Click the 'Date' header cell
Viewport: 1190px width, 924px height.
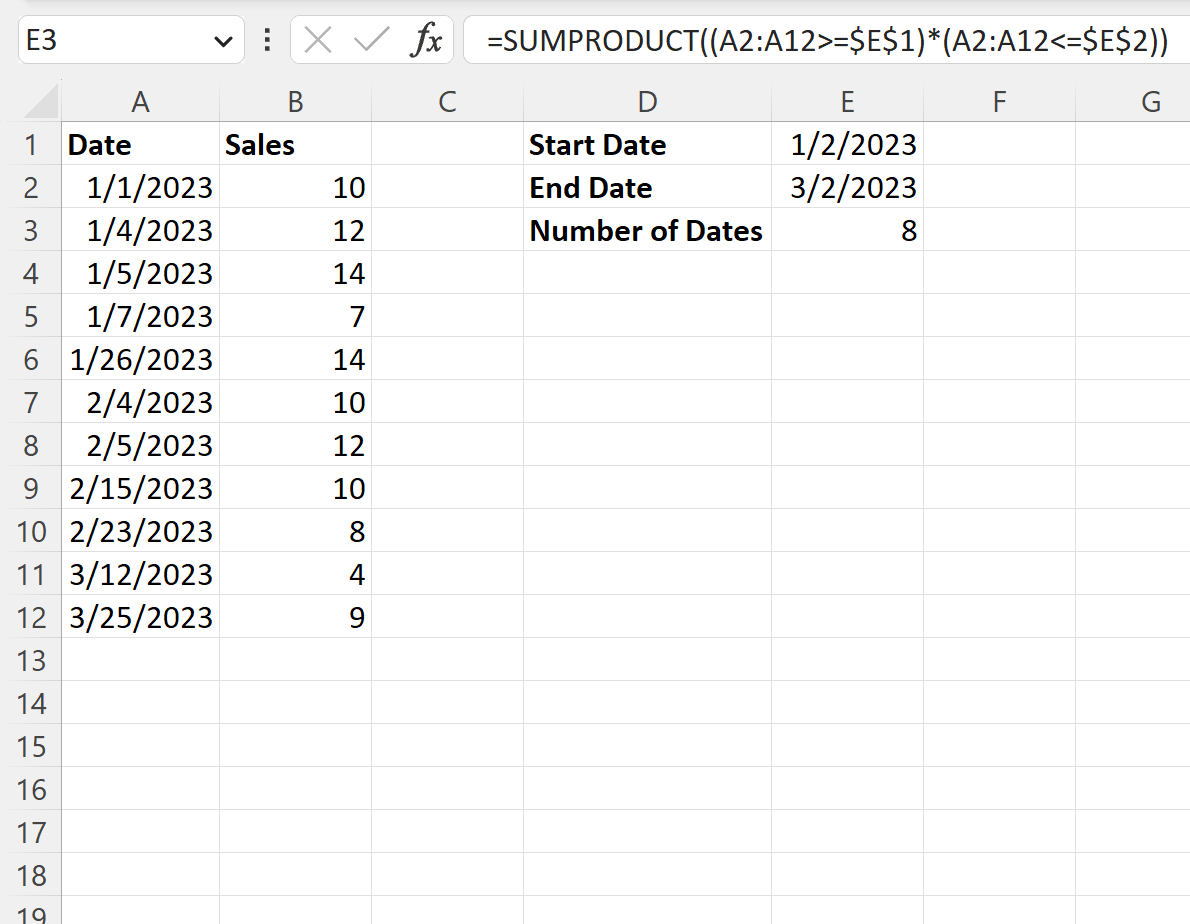[140, 144]
